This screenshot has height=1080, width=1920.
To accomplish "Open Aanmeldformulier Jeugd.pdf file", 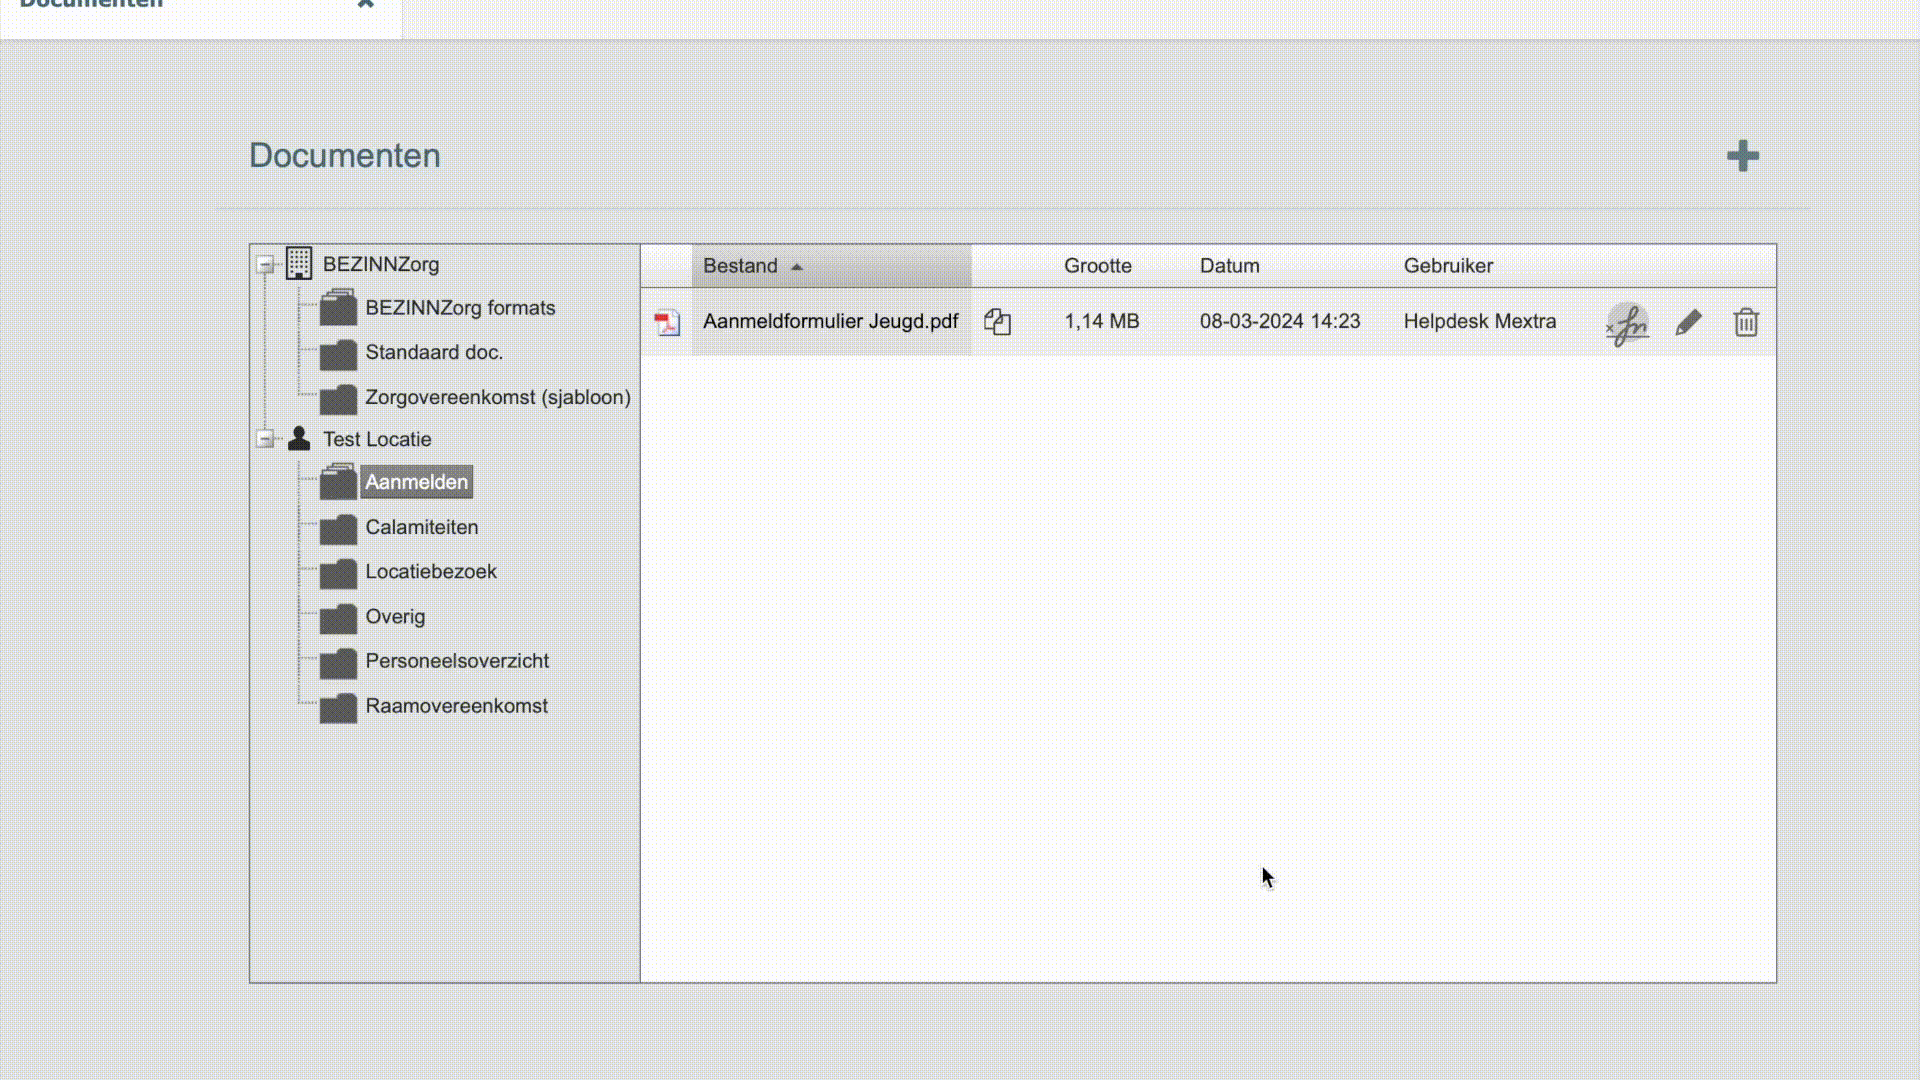I will 830,322.
